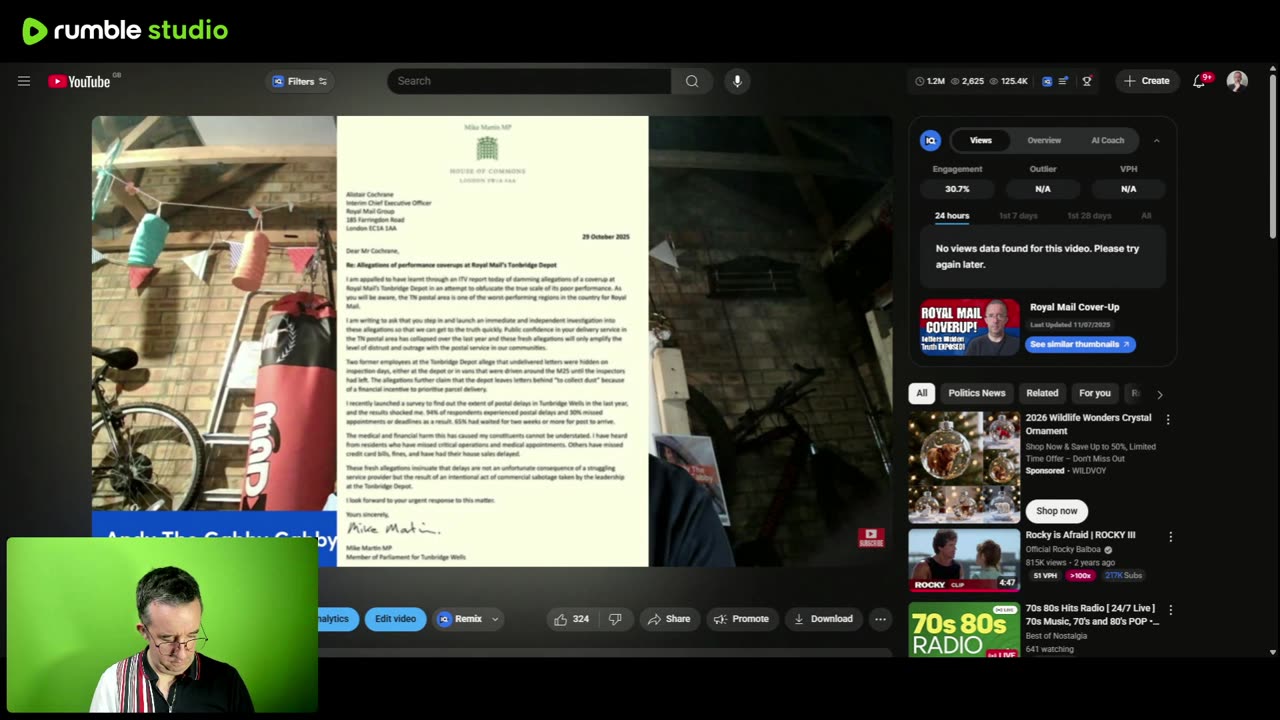Viewport: 1280px width, 720px height.
Task: Click the 2,625 eye stat in toolbar
Action: (968, 81)
